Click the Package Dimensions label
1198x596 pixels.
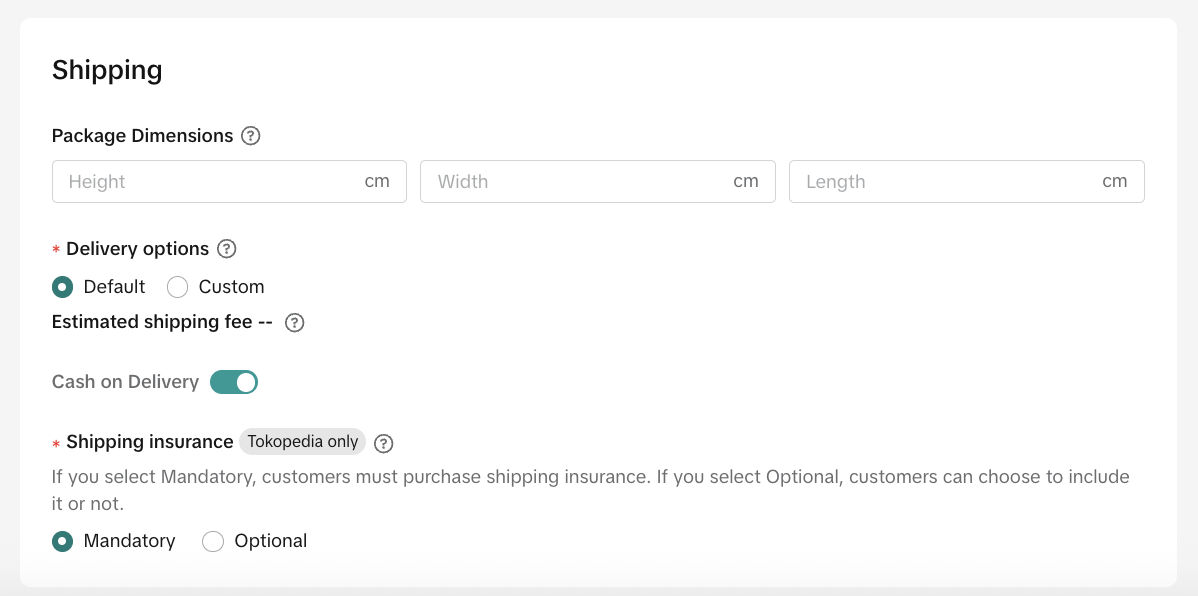pos(142,136)
